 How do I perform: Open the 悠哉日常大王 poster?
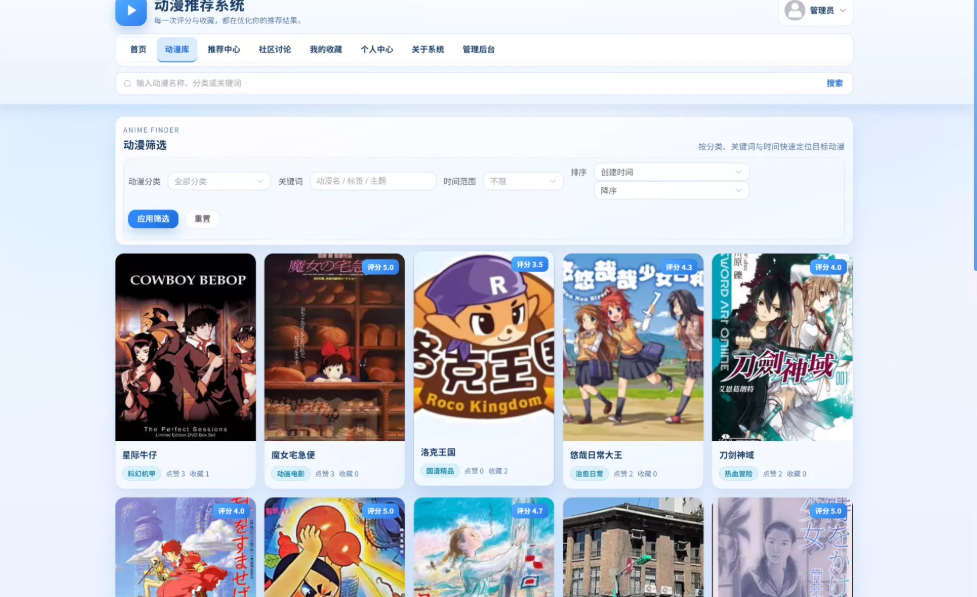click(633, 347)
